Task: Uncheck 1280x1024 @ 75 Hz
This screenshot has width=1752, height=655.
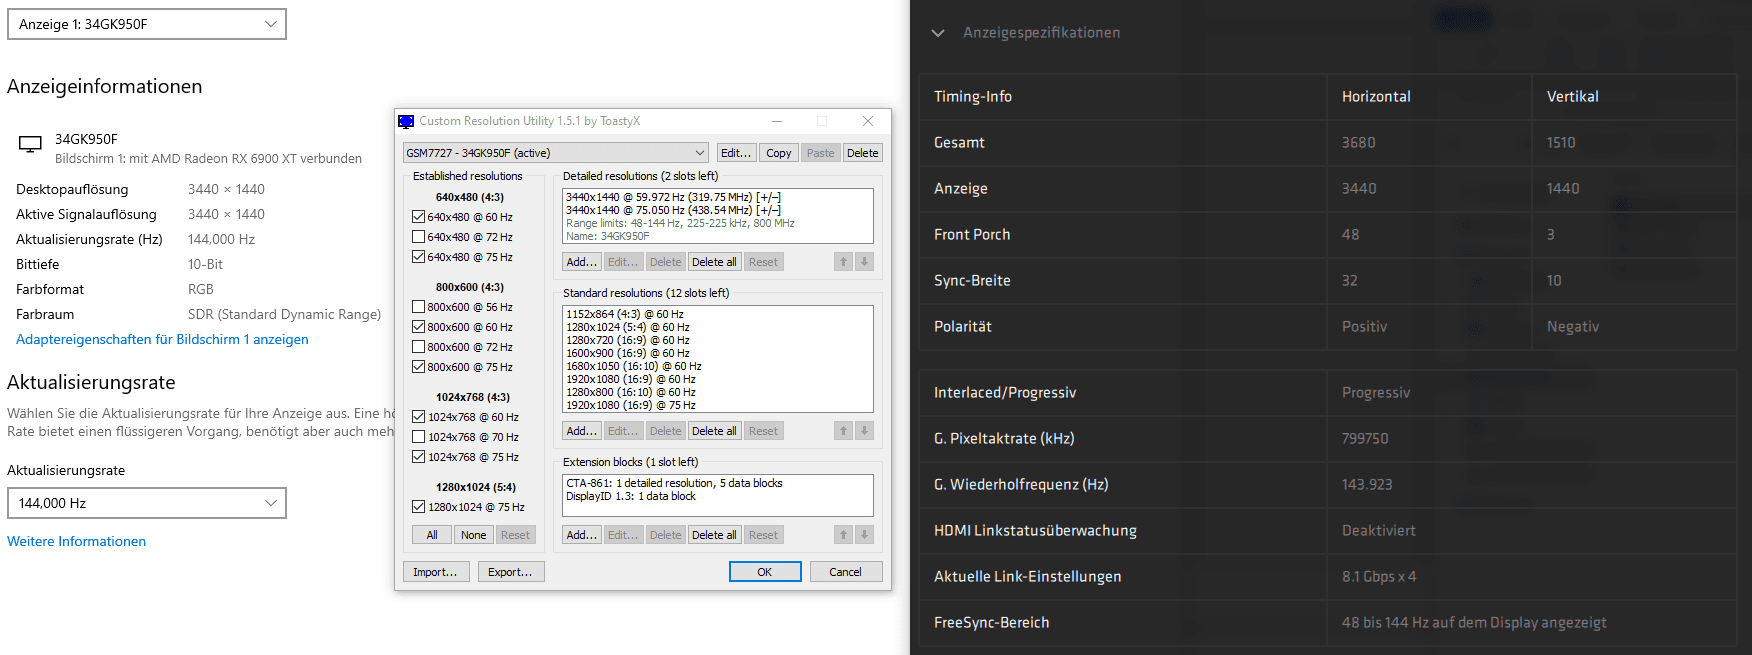Action: 419,507
